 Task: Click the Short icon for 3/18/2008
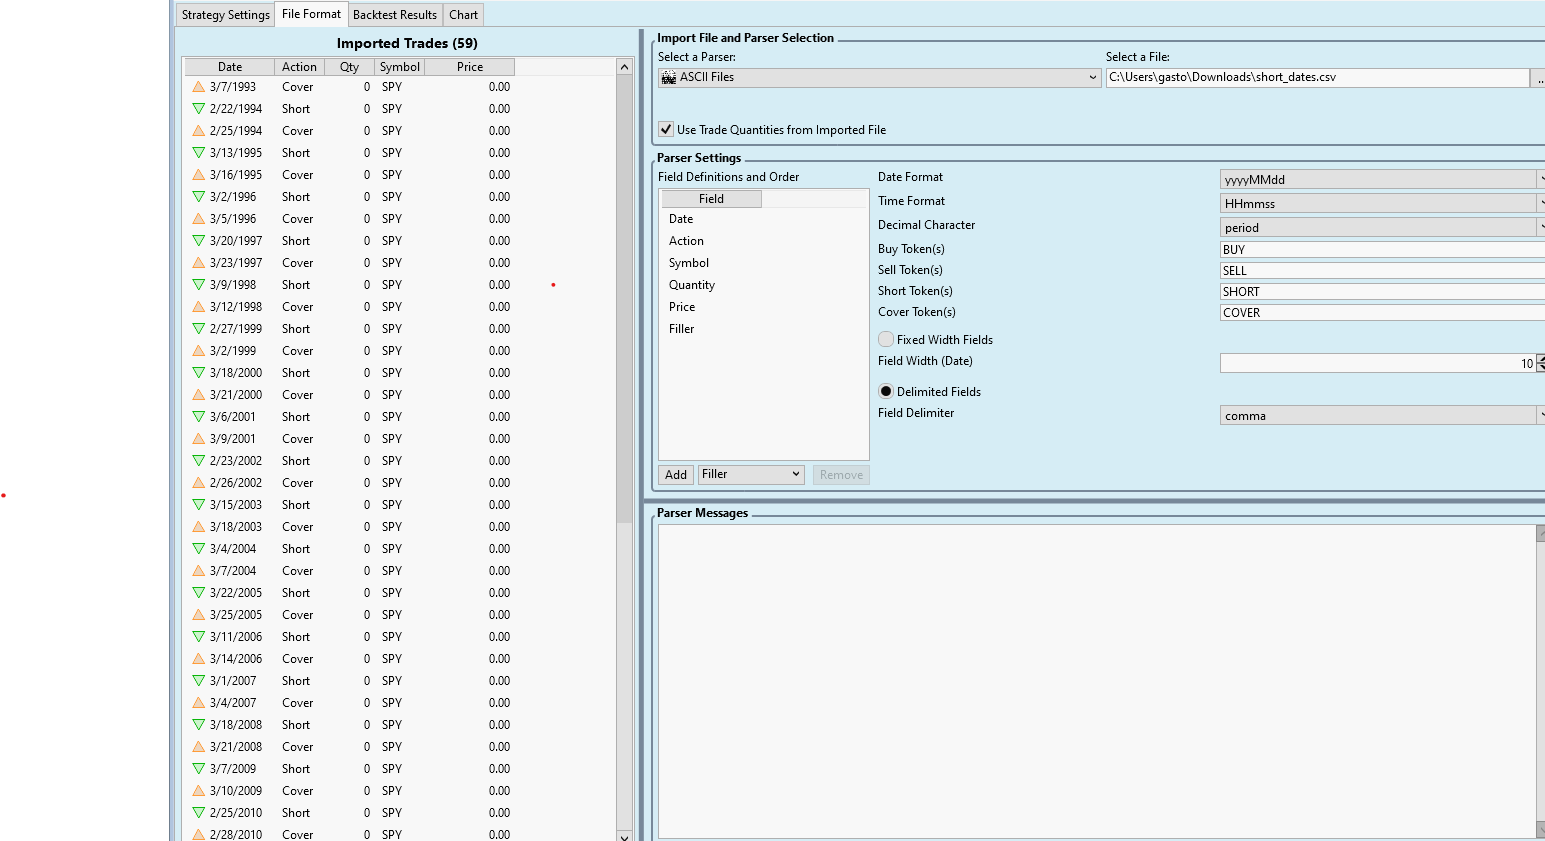point(199,725)
